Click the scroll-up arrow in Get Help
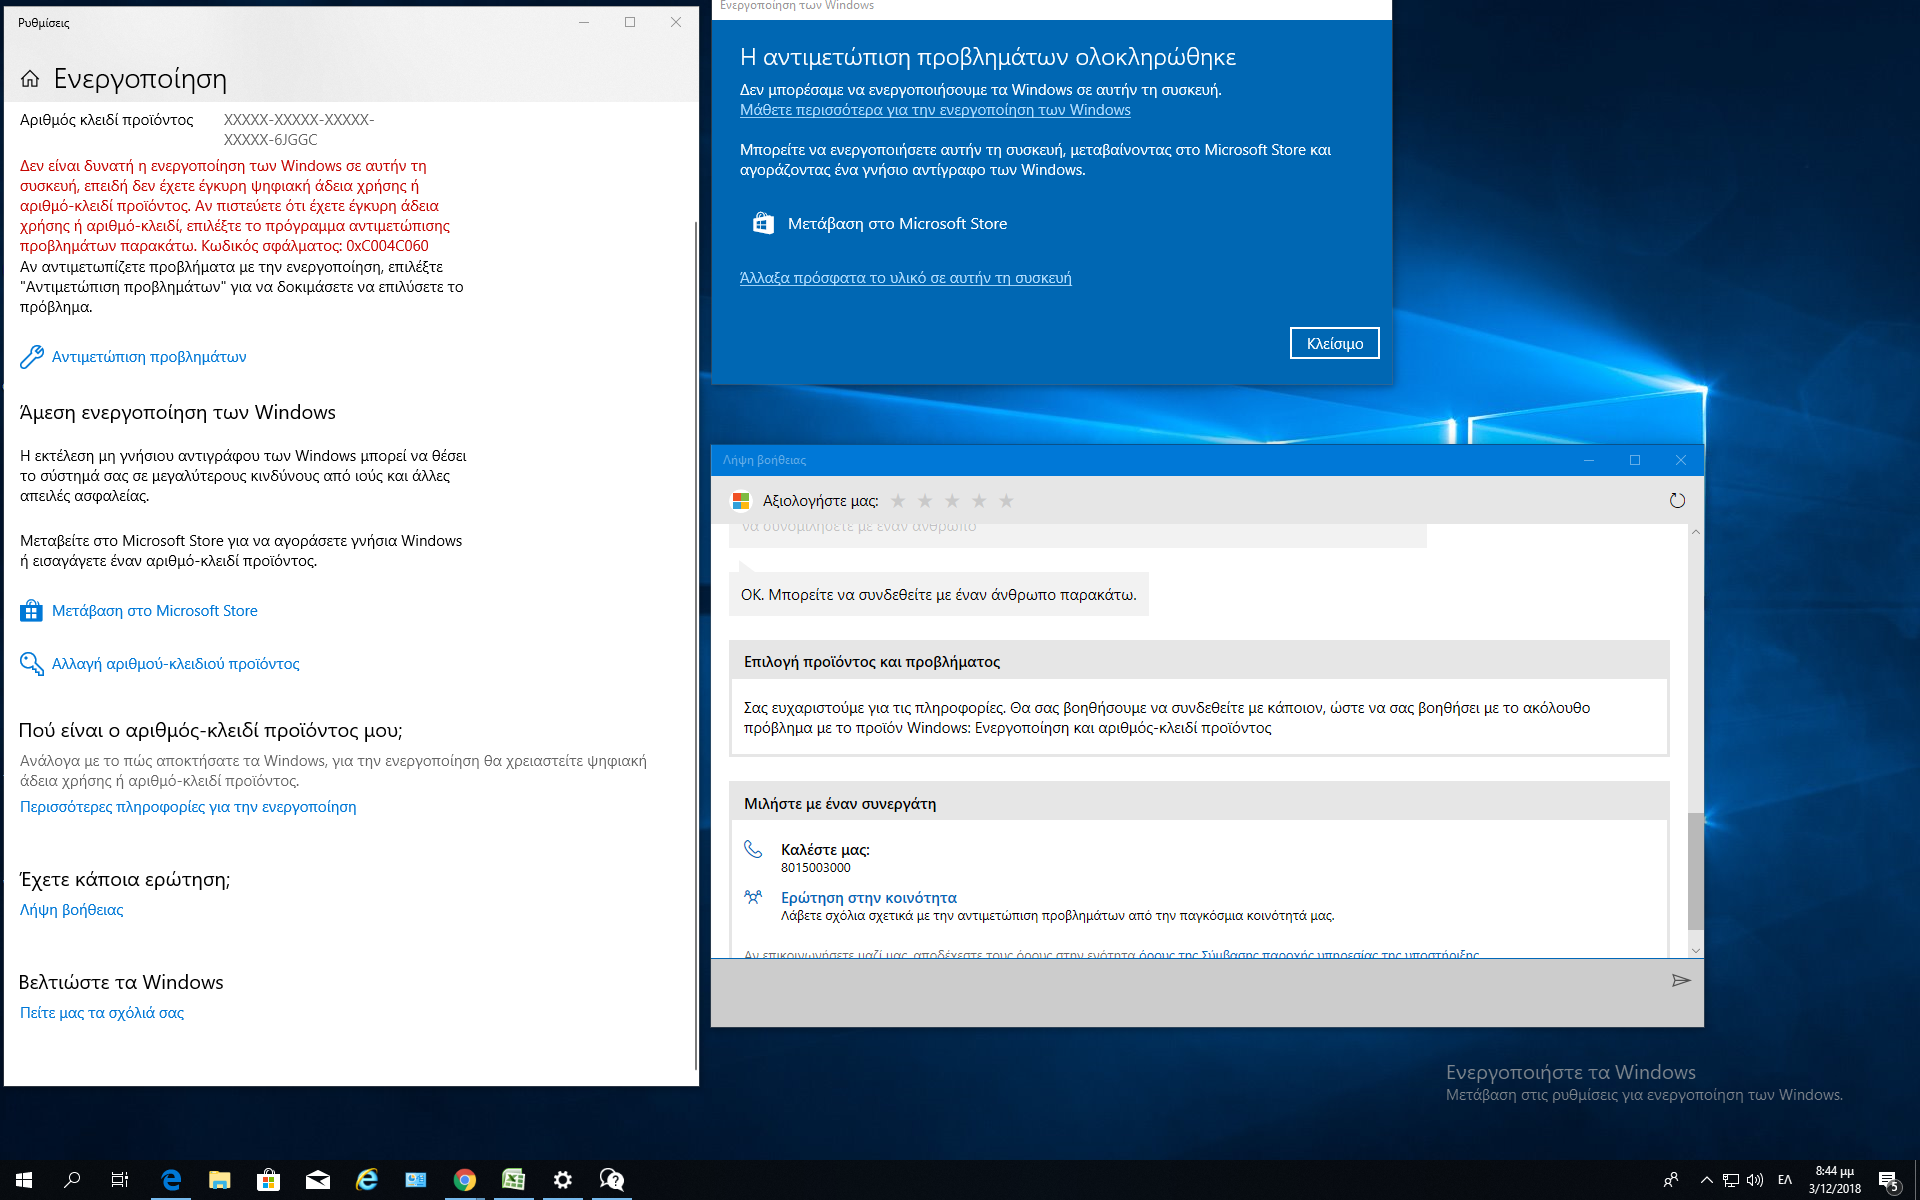This screenshot has height=1200, width=1920. click(1695, 532)
